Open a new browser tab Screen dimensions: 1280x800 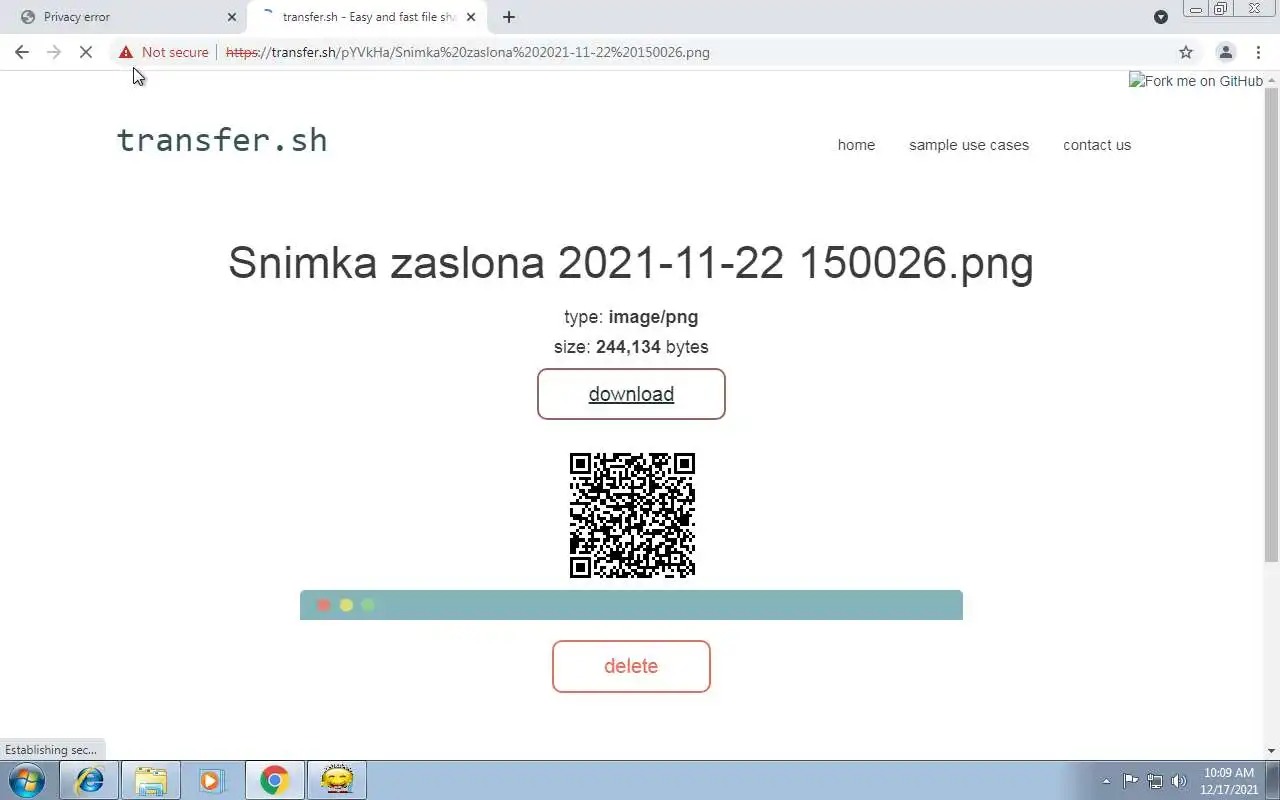click(508, 17)
